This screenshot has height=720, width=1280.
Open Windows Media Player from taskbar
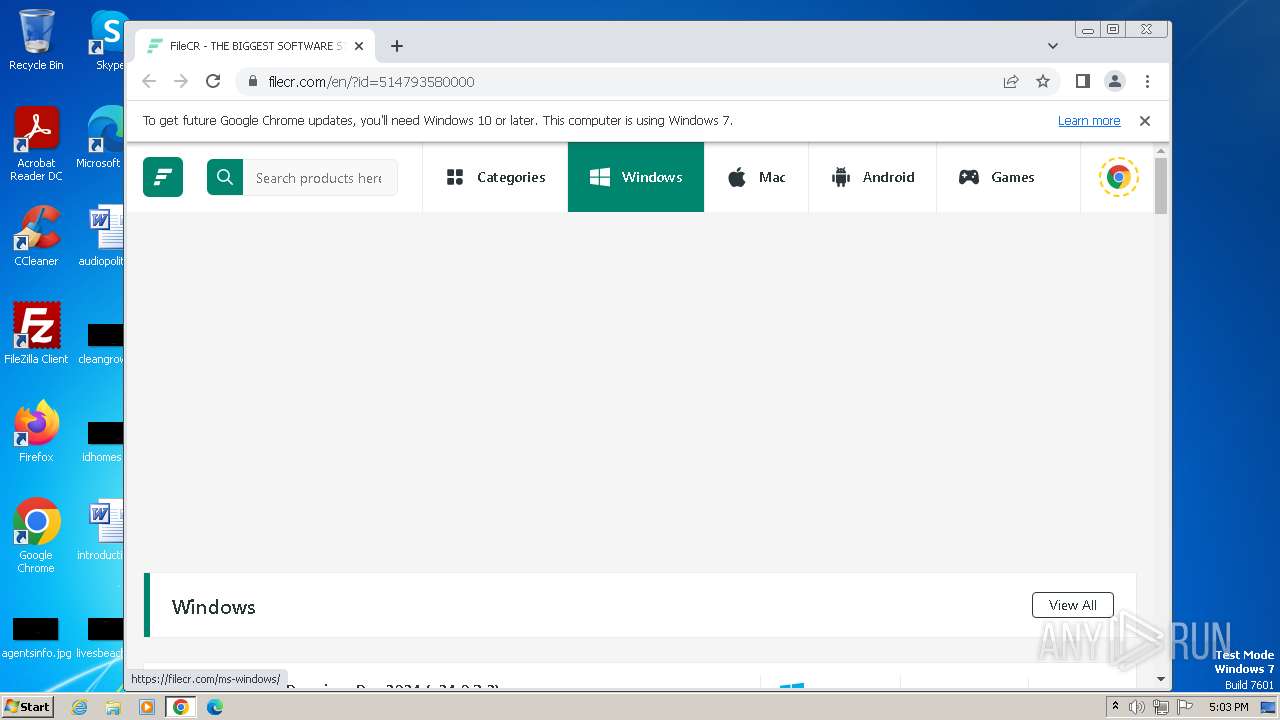click(x=147, y=707)
